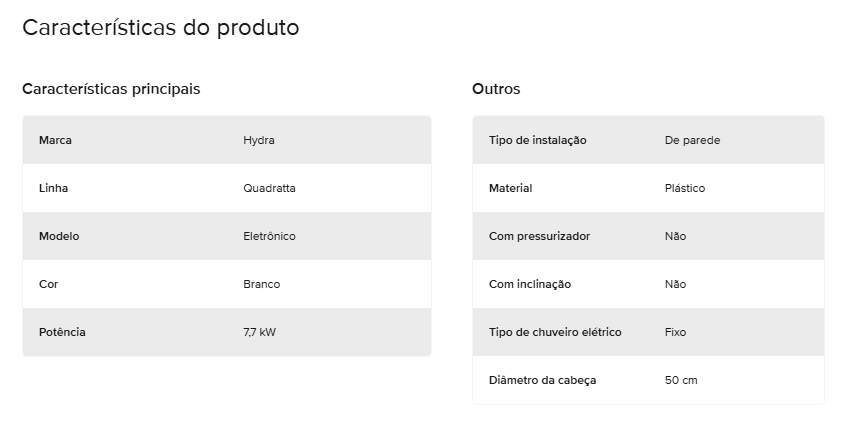Image resolution: width=845 pixels, height=427 pixels.
Task: Select the Eletrônico model value
Action: click(x=269, y=236)
